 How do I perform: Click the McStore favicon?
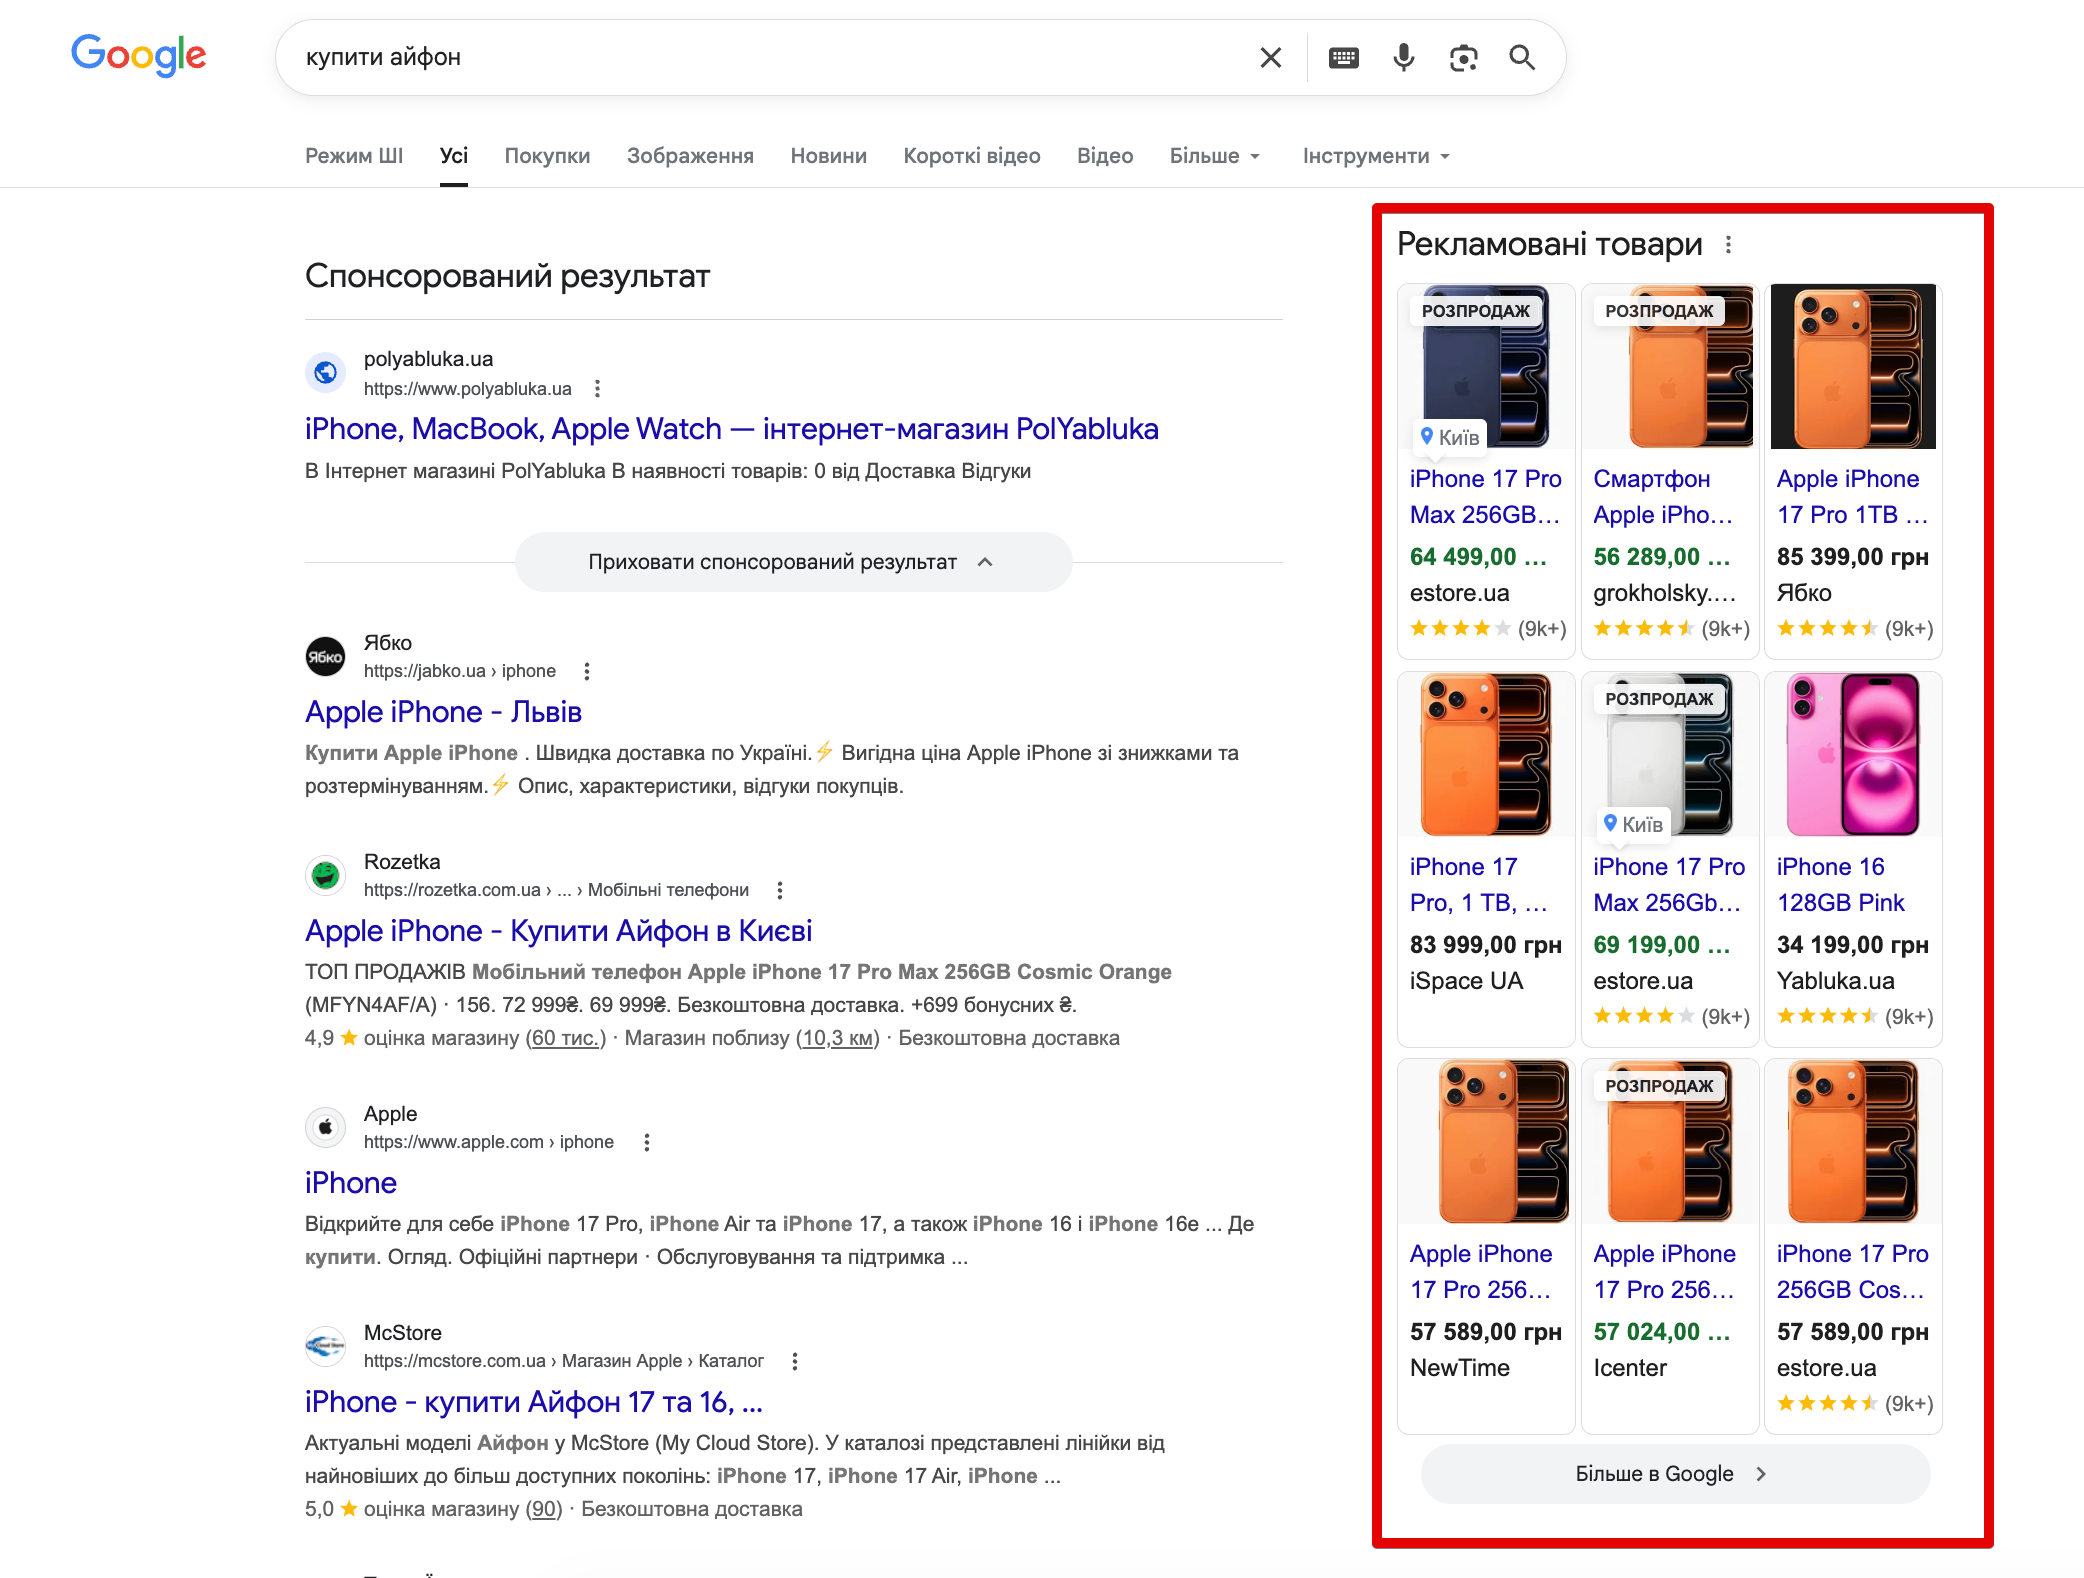[325, 1346]
